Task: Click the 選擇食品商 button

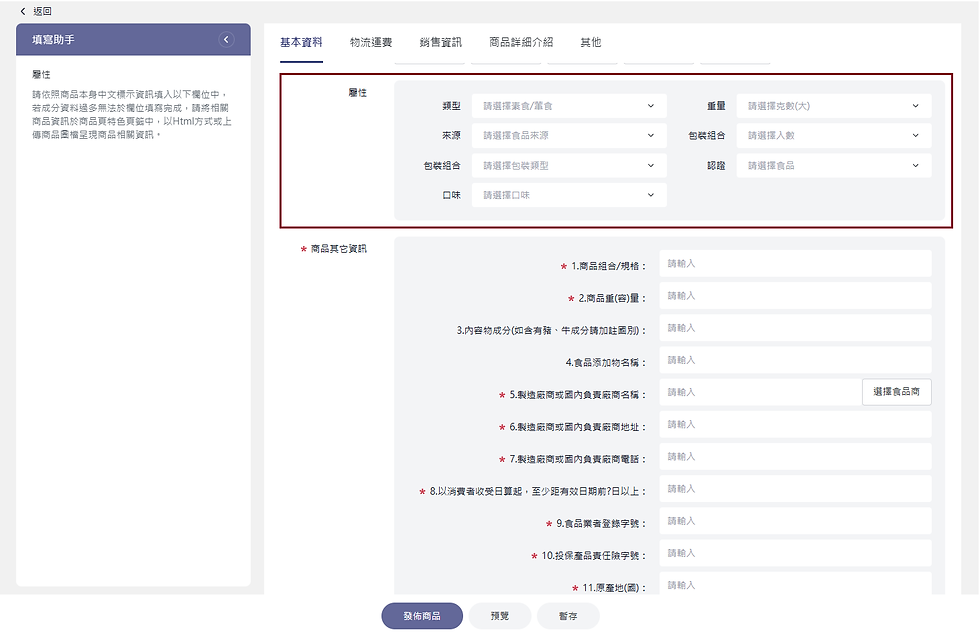Action: pyautogui.click(x=896, y=392)
